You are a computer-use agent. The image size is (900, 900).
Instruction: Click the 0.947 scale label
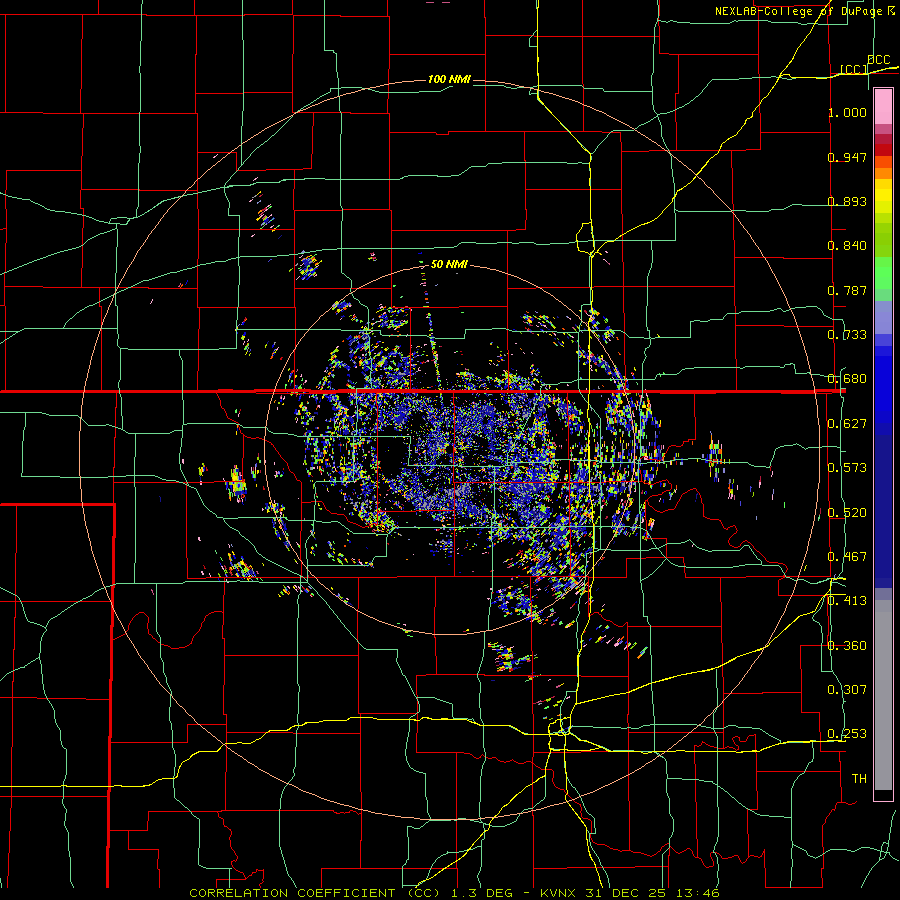click(847, 157)
